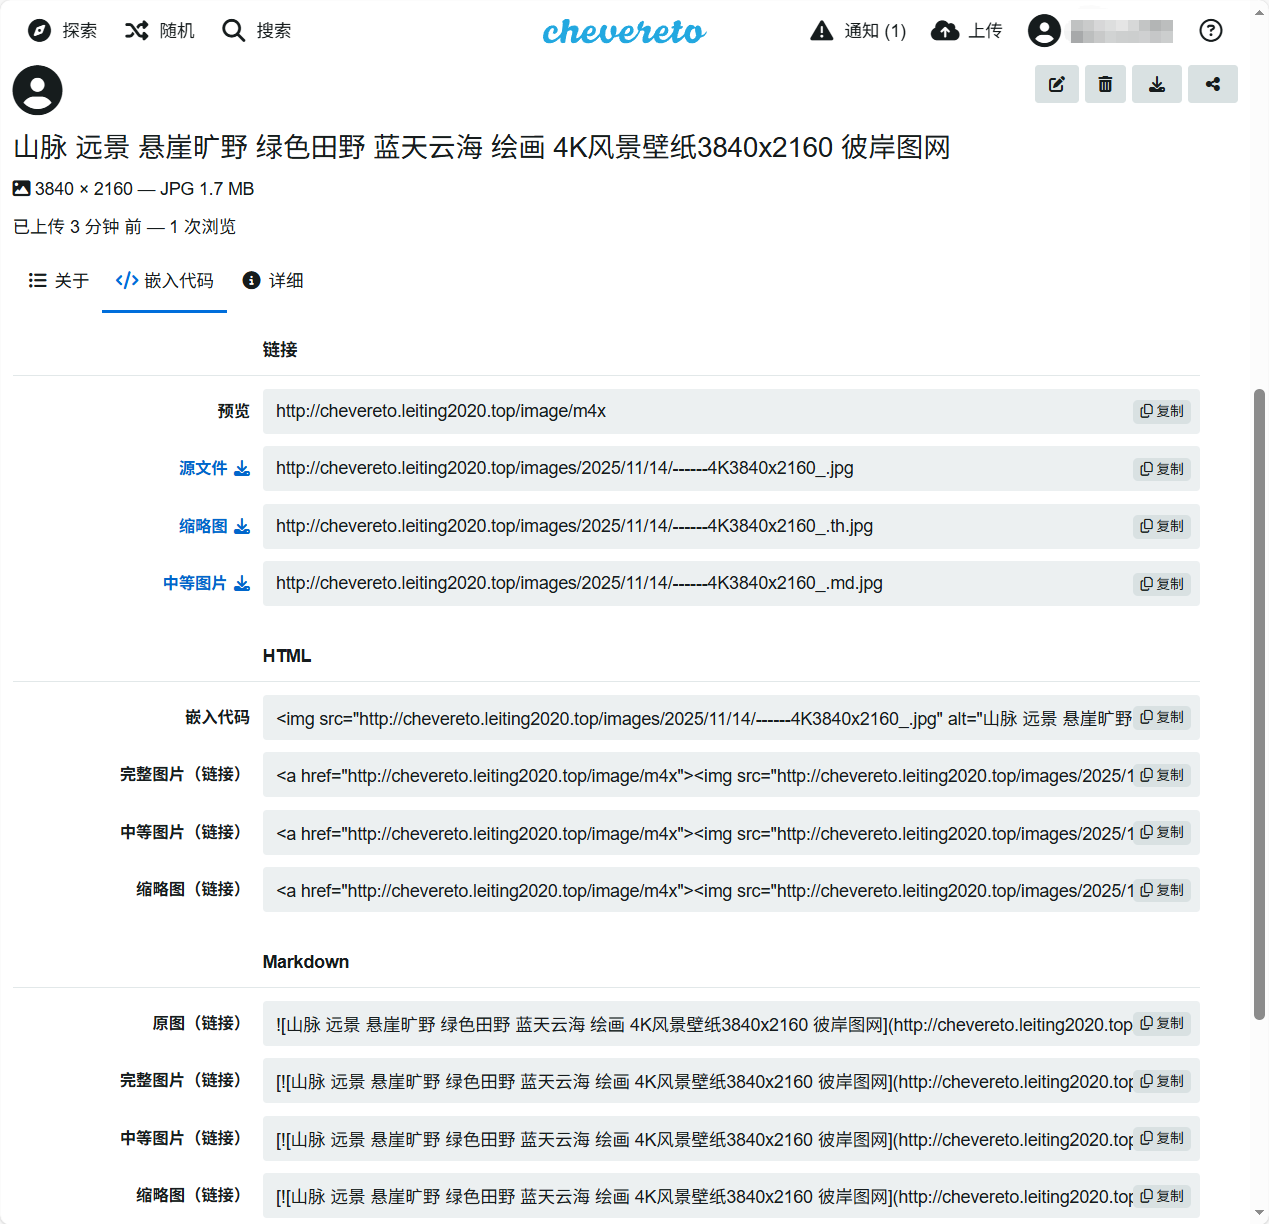Copy the preview link URL

(1162, 411)
